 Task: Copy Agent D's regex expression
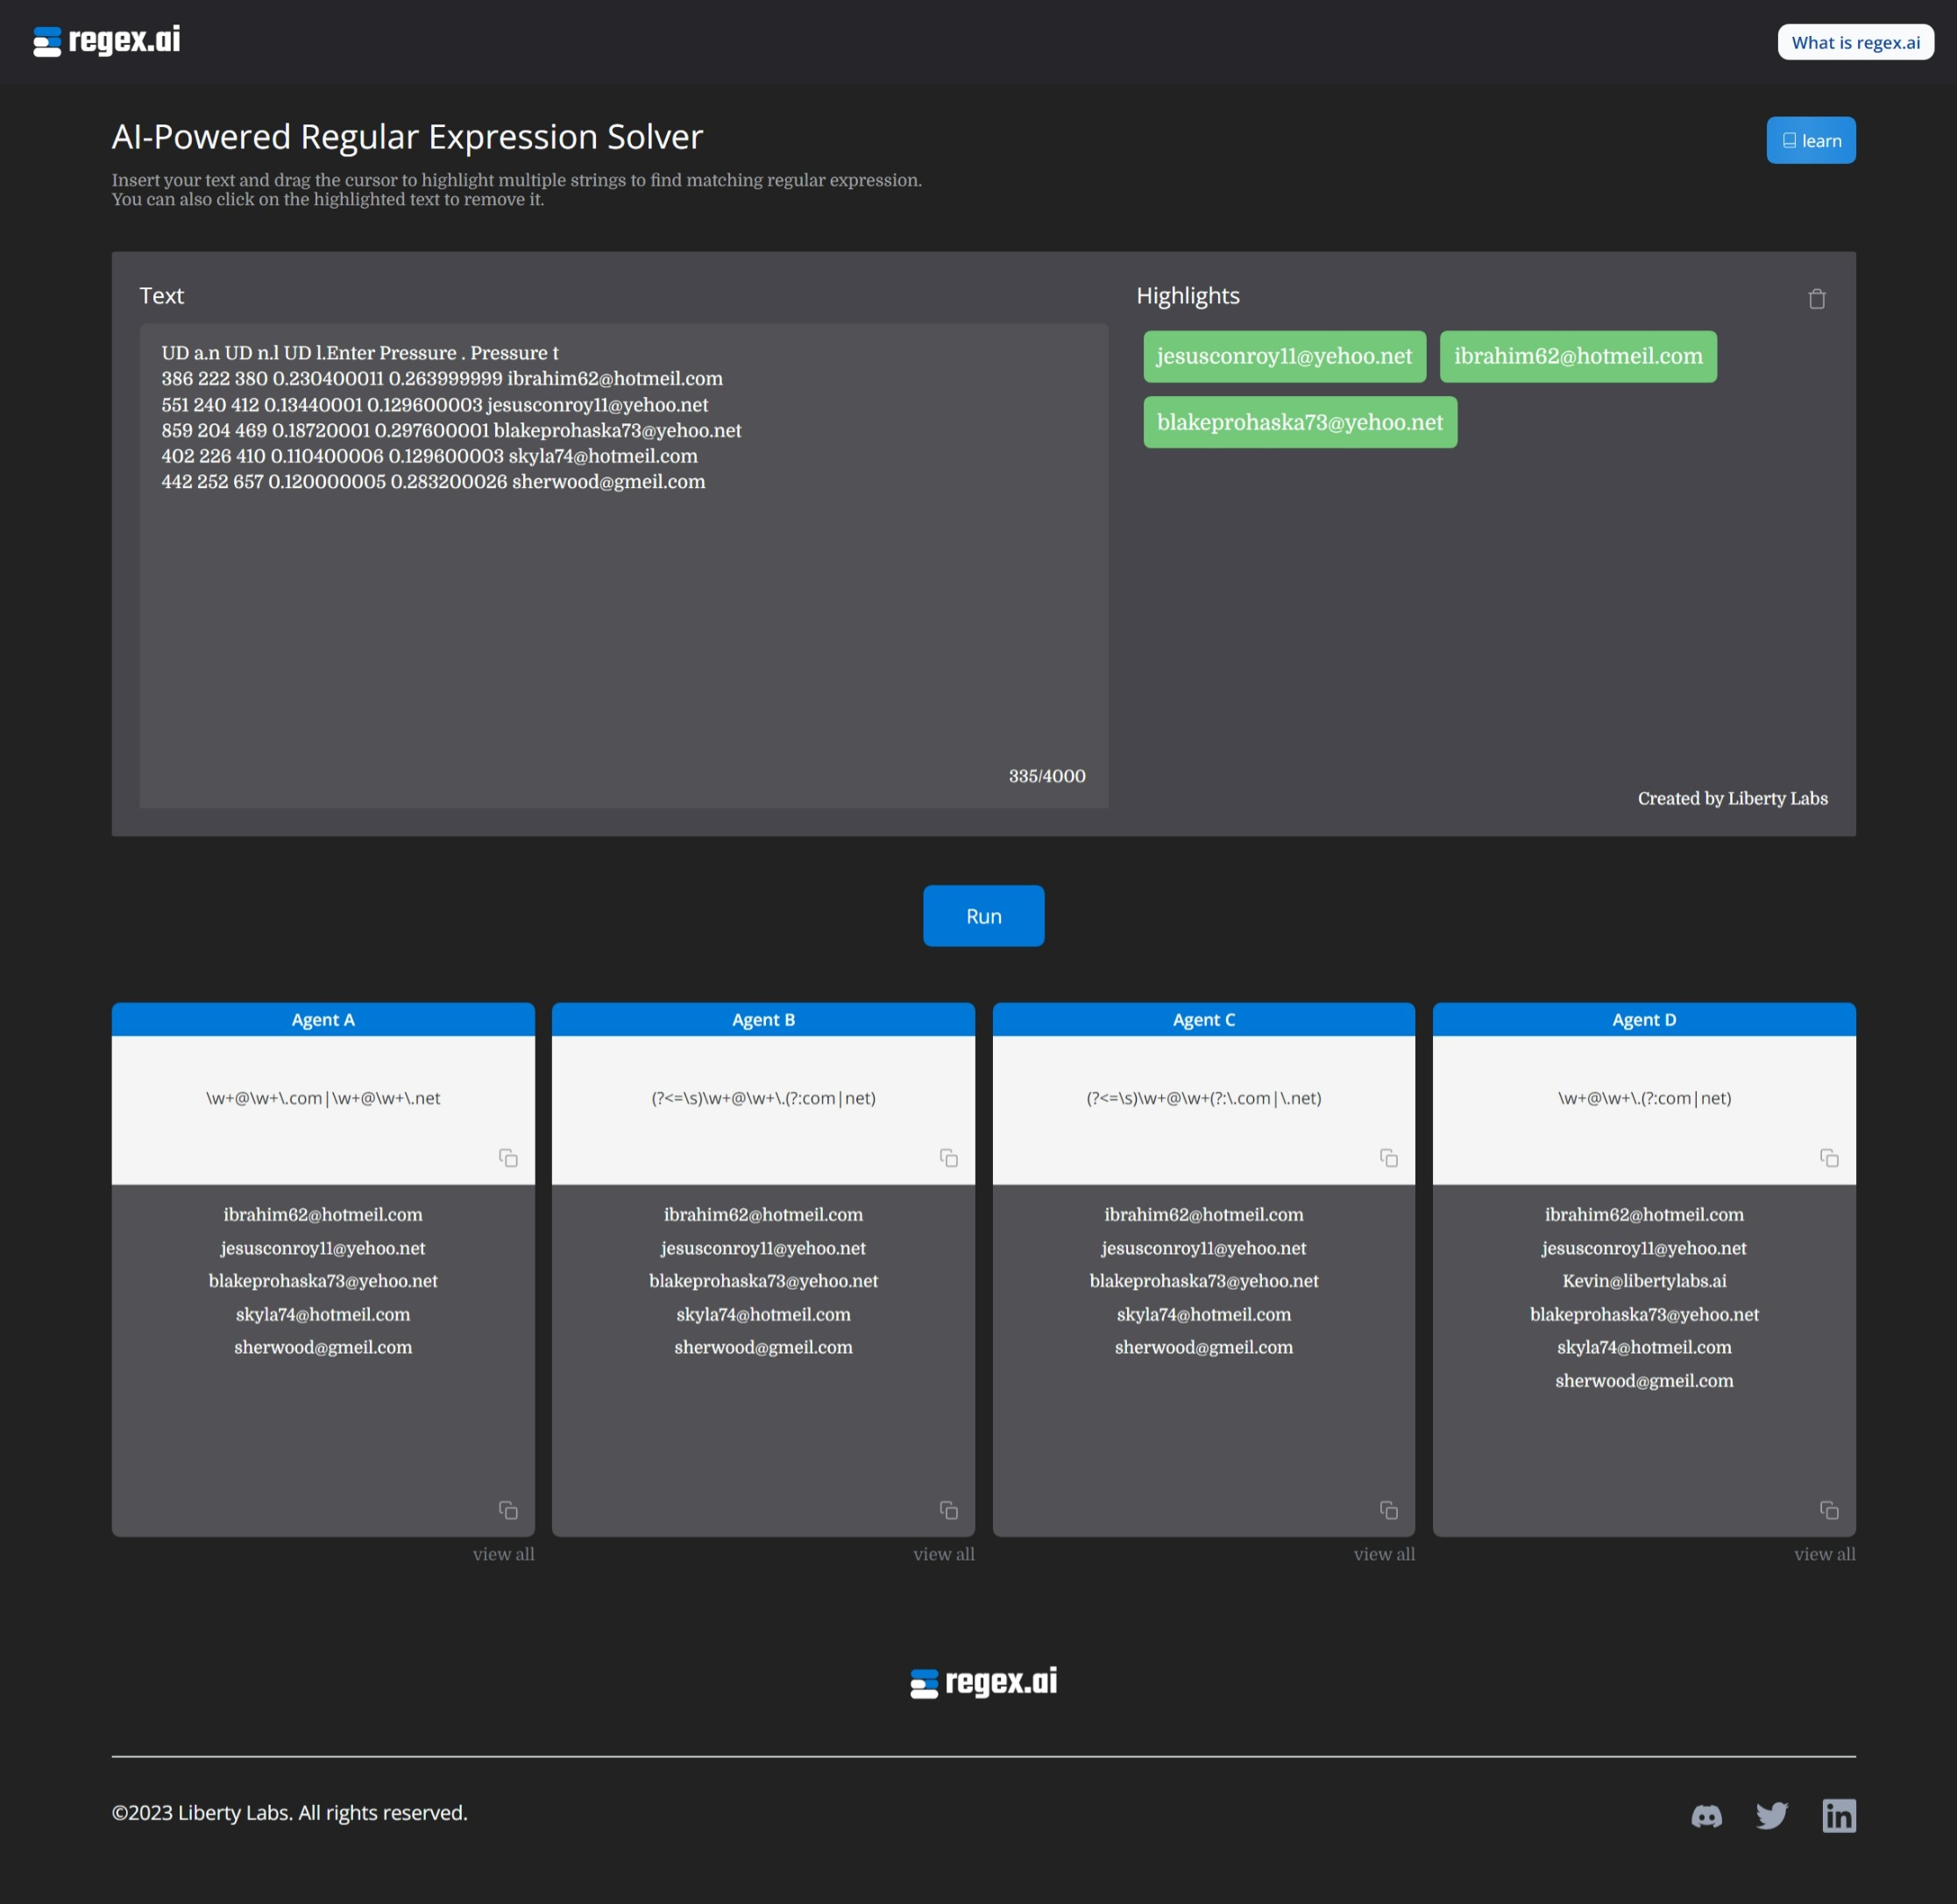pyautogui.click(x=1828, y=1158)
